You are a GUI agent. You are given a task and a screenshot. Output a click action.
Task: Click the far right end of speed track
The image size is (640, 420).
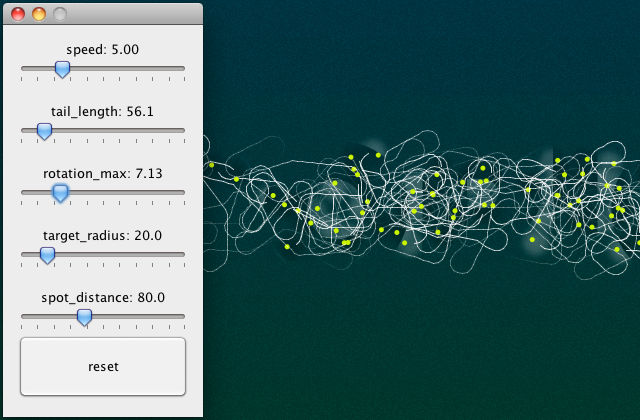(183, 68)
